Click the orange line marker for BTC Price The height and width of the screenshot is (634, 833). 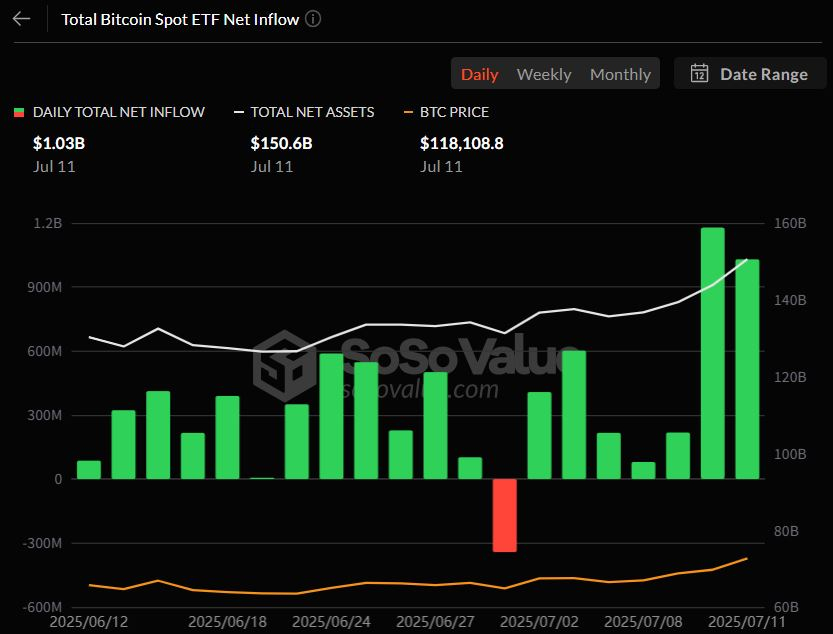pos(408,112)
